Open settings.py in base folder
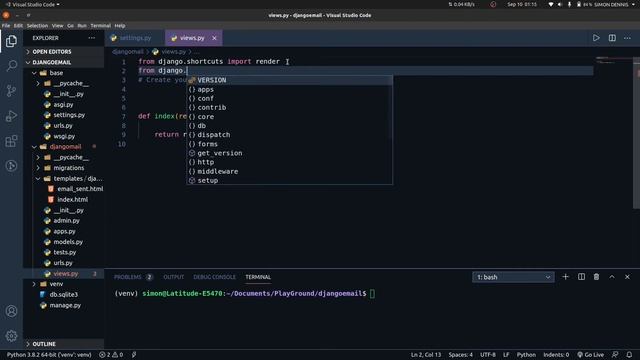This screenshot has width=640, height=360. [x=69, y=115]
